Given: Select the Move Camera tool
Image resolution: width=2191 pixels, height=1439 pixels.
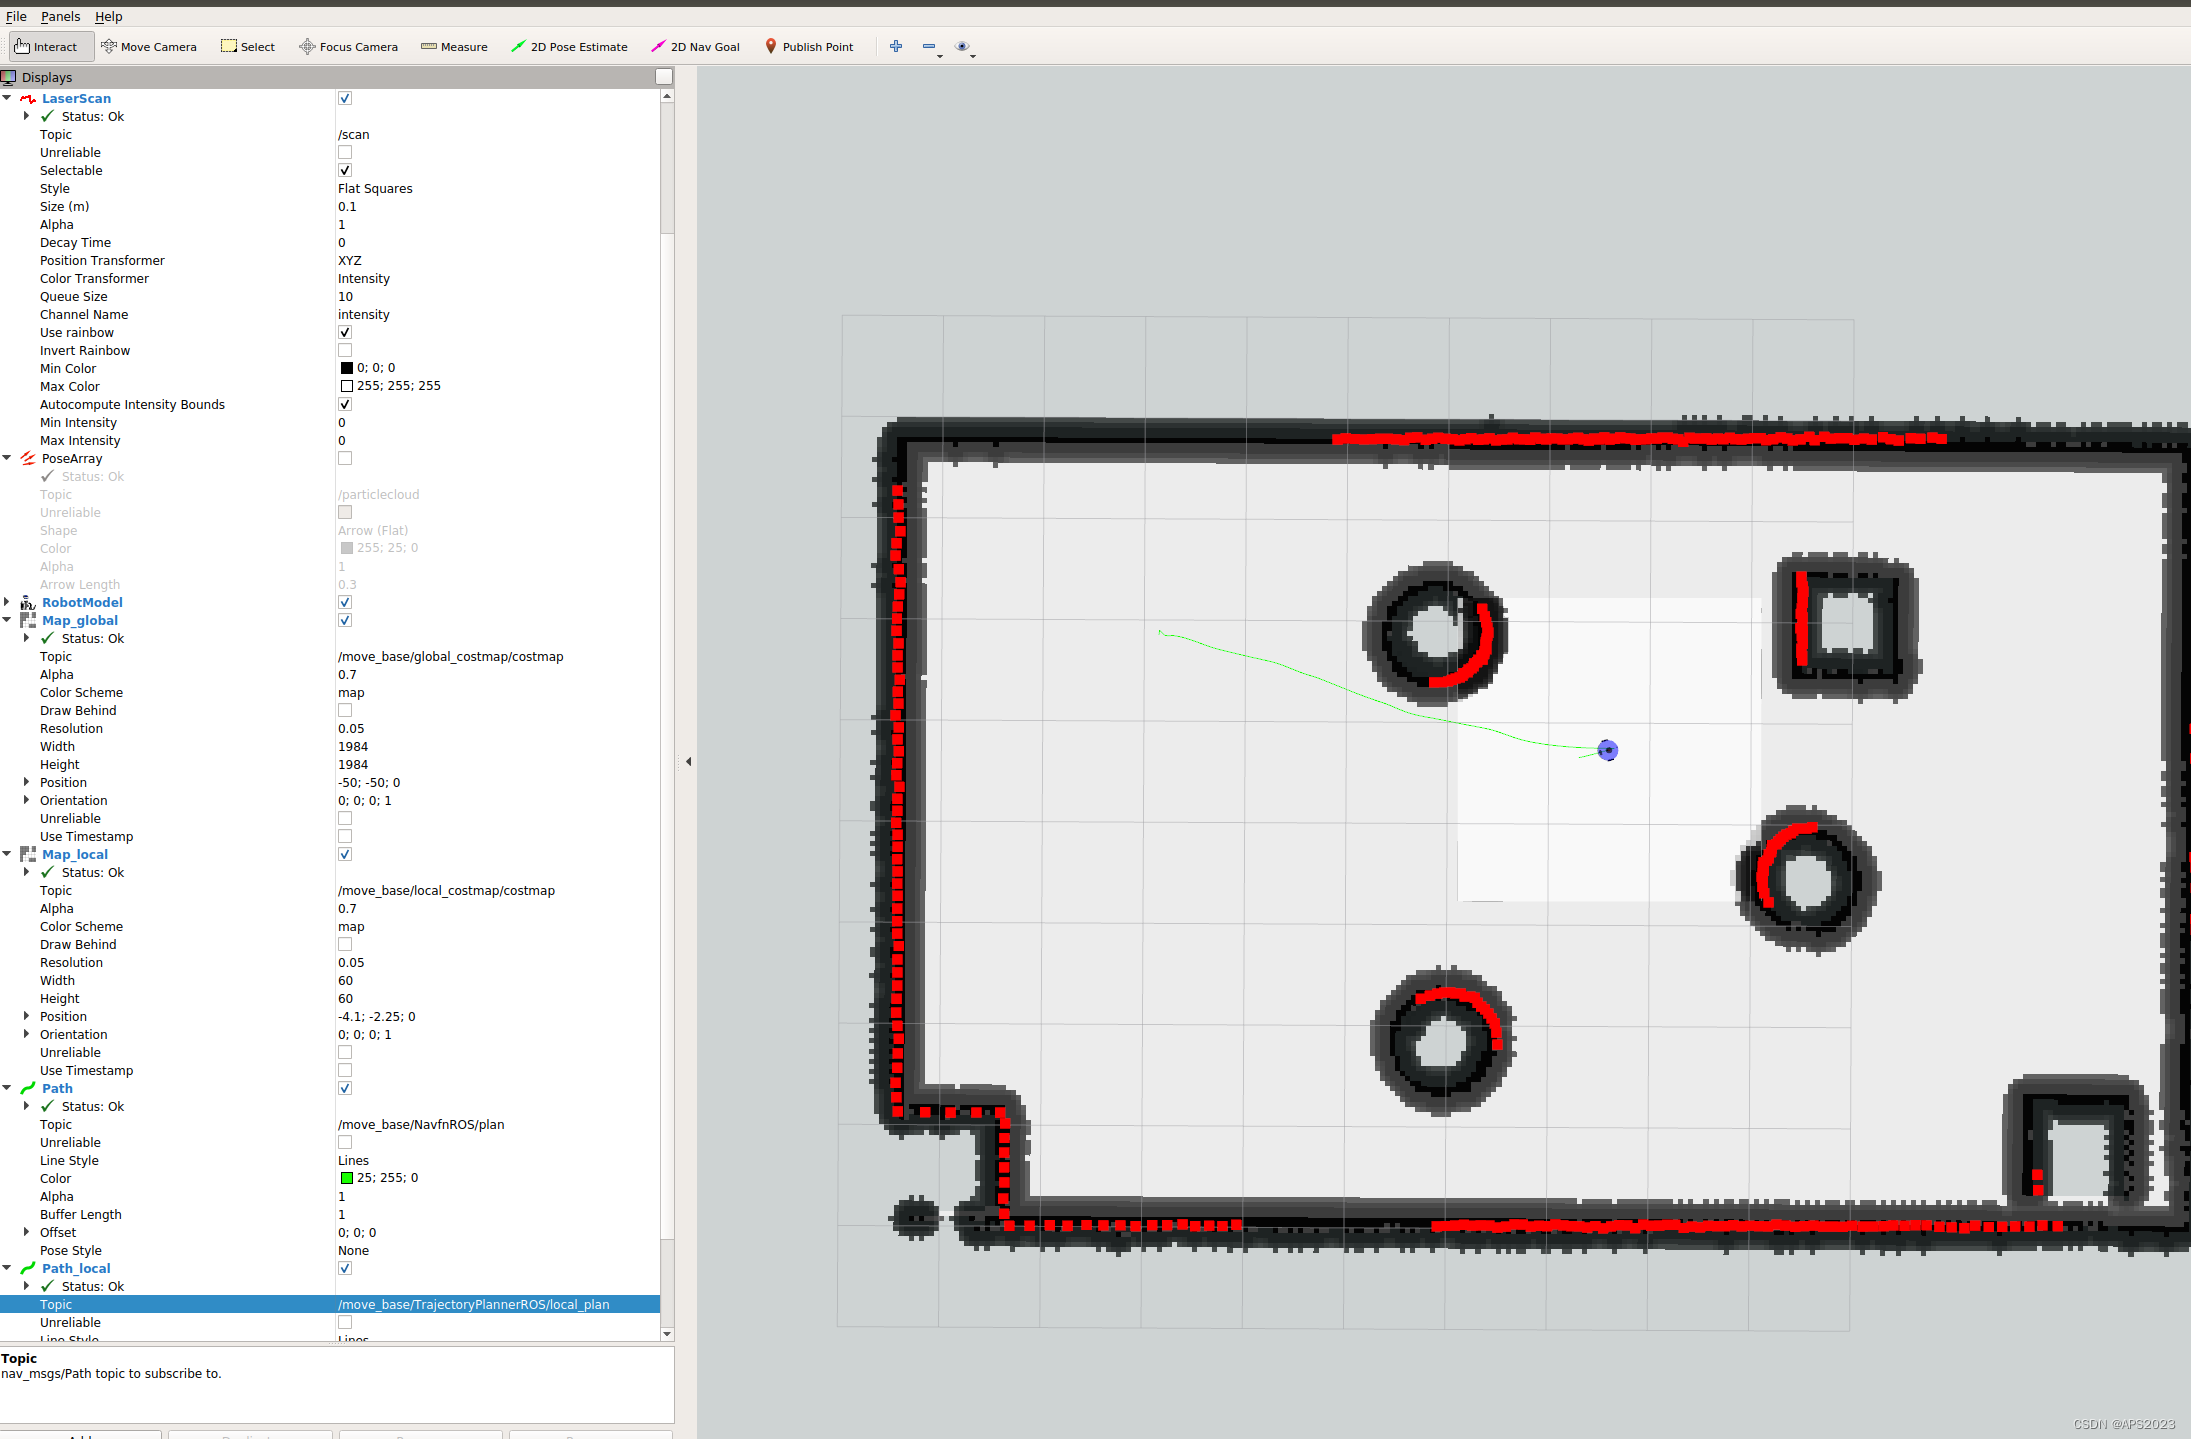Looking at the screenshot, I should [148, 47].
